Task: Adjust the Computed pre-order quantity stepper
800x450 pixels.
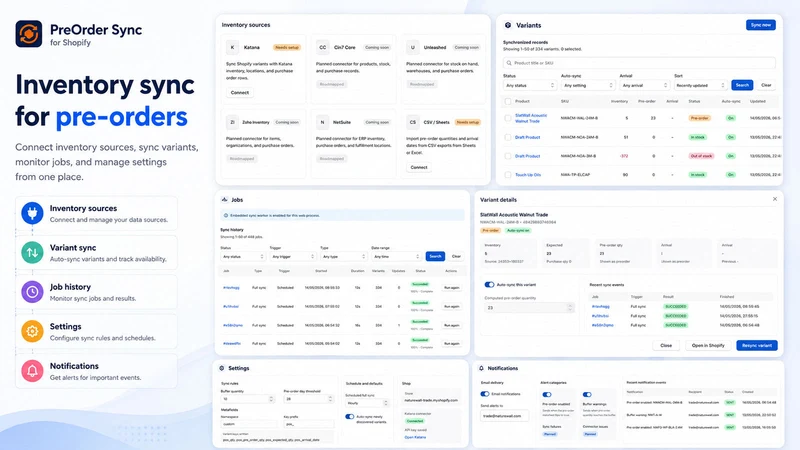Action: [x=570, y=308]
